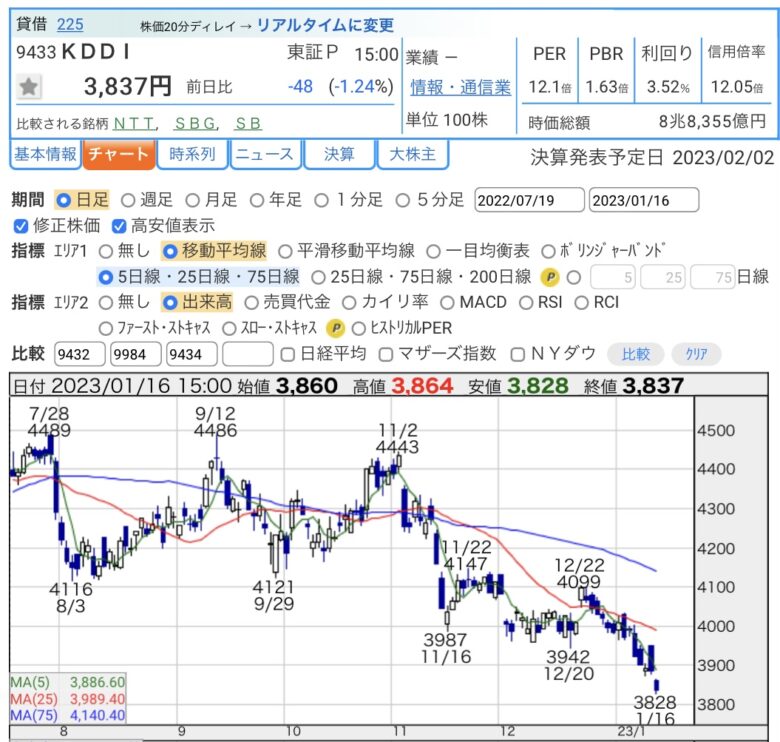Image resolution: width=780 pixels, height=742 pixels.
Task: Click the 7/28 4489 high marker
Action: tap(49, 422)
